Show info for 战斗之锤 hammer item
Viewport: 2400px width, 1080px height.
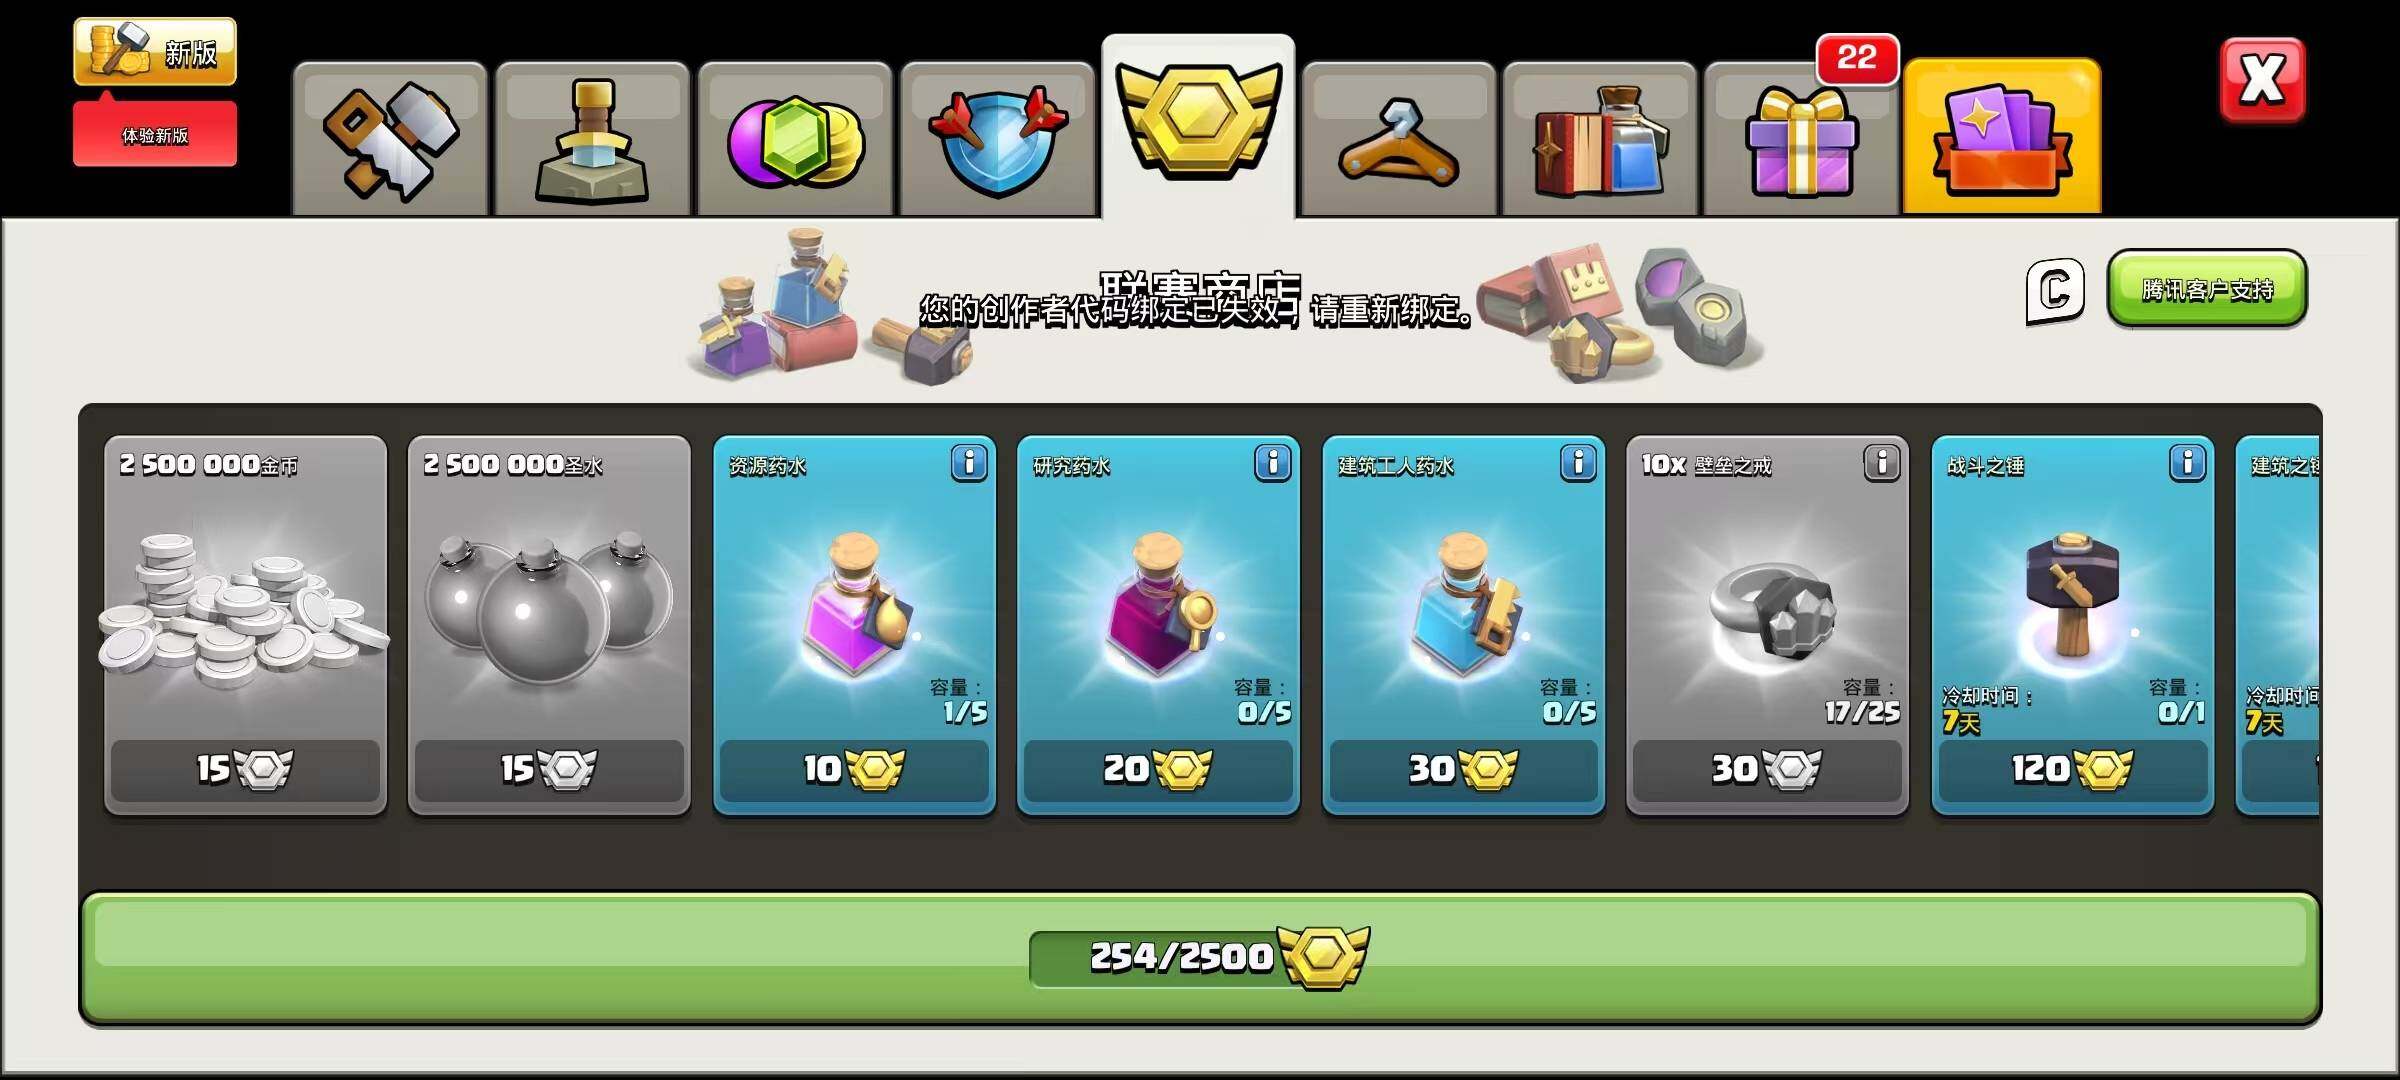(x=2187, y=463)
